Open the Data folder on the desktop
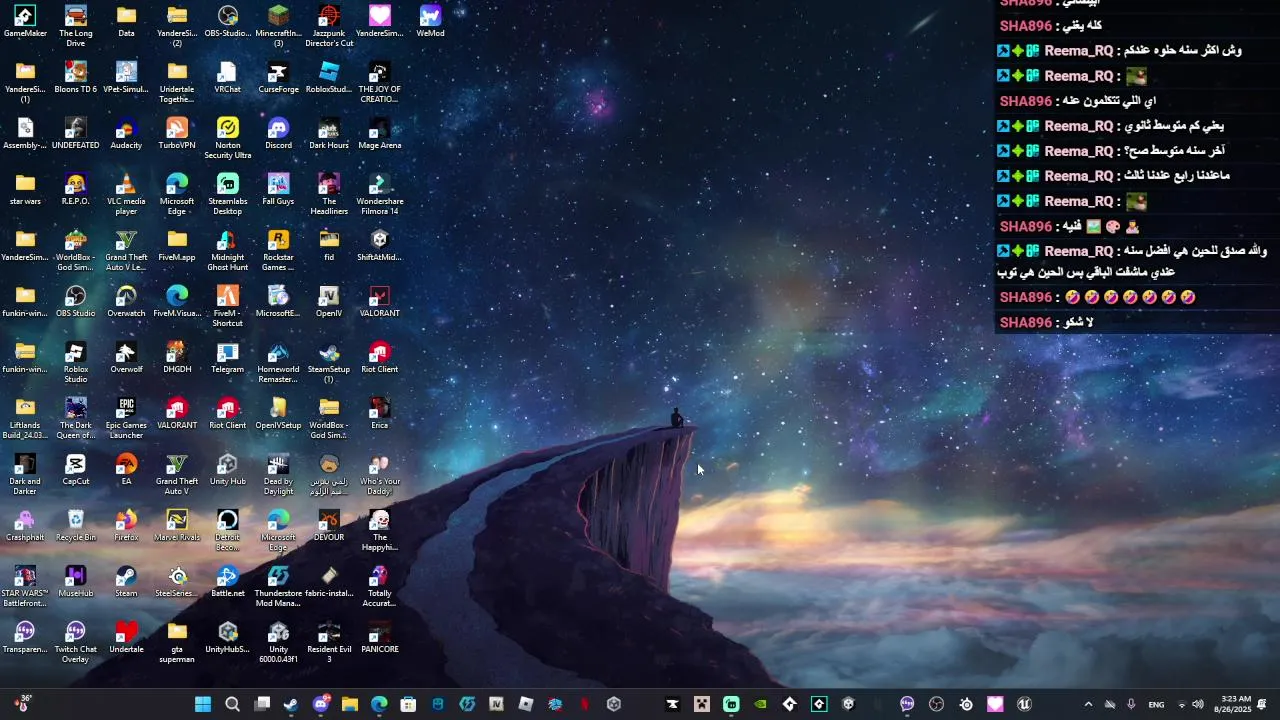The image size is (1280, 720). click(126, 22)
